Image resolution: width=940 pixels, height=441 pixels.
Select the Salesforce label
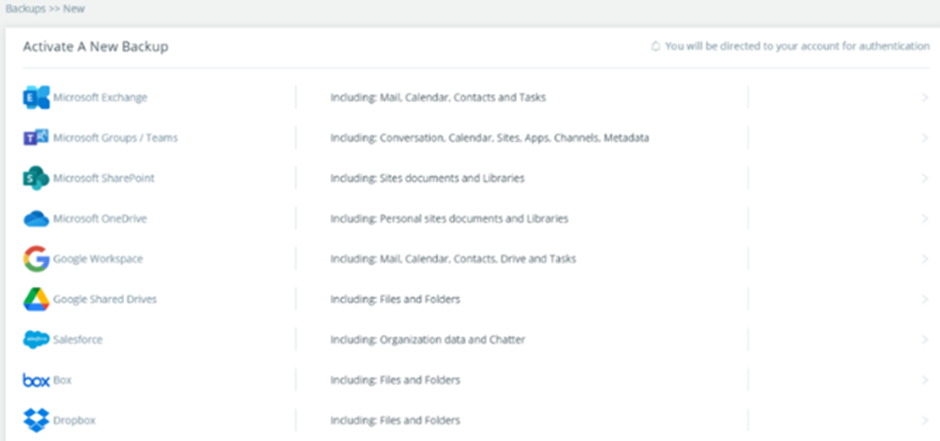pyautogui.click(x=78, y=340)
